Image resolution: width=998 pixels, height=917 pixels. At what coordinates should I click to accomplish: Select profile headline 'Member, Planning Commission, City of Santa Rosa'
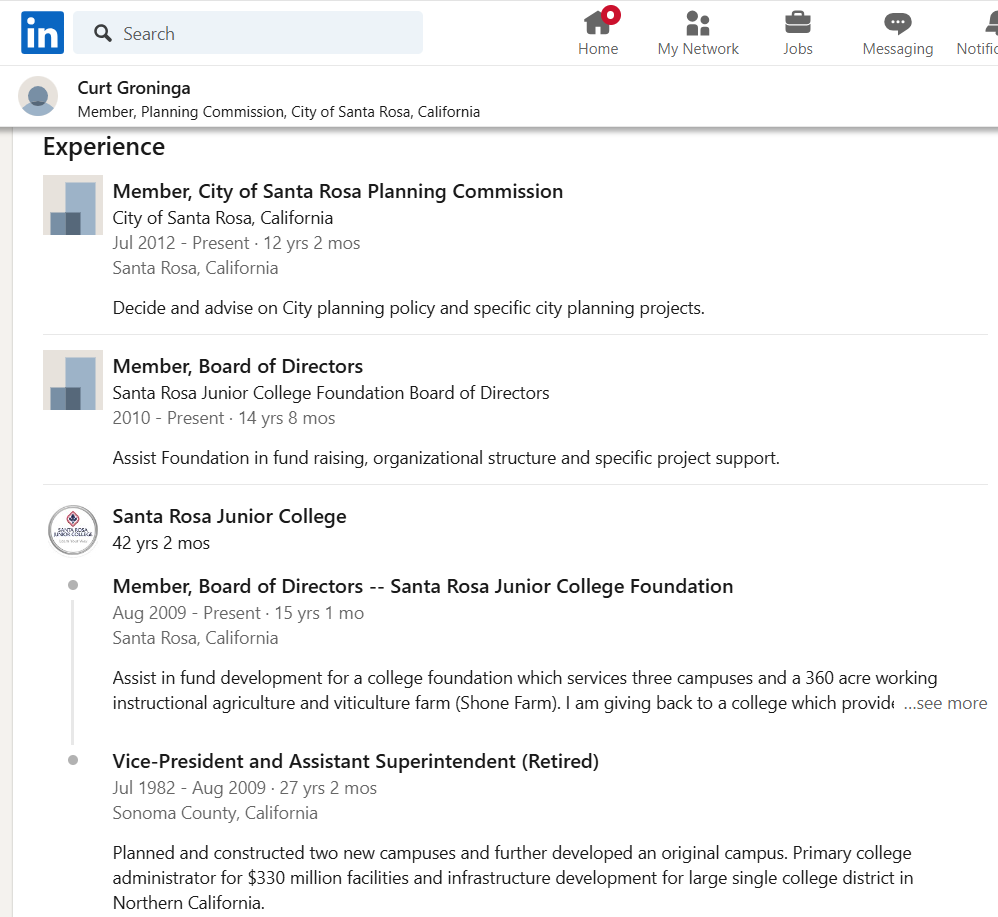click(279, 112)
